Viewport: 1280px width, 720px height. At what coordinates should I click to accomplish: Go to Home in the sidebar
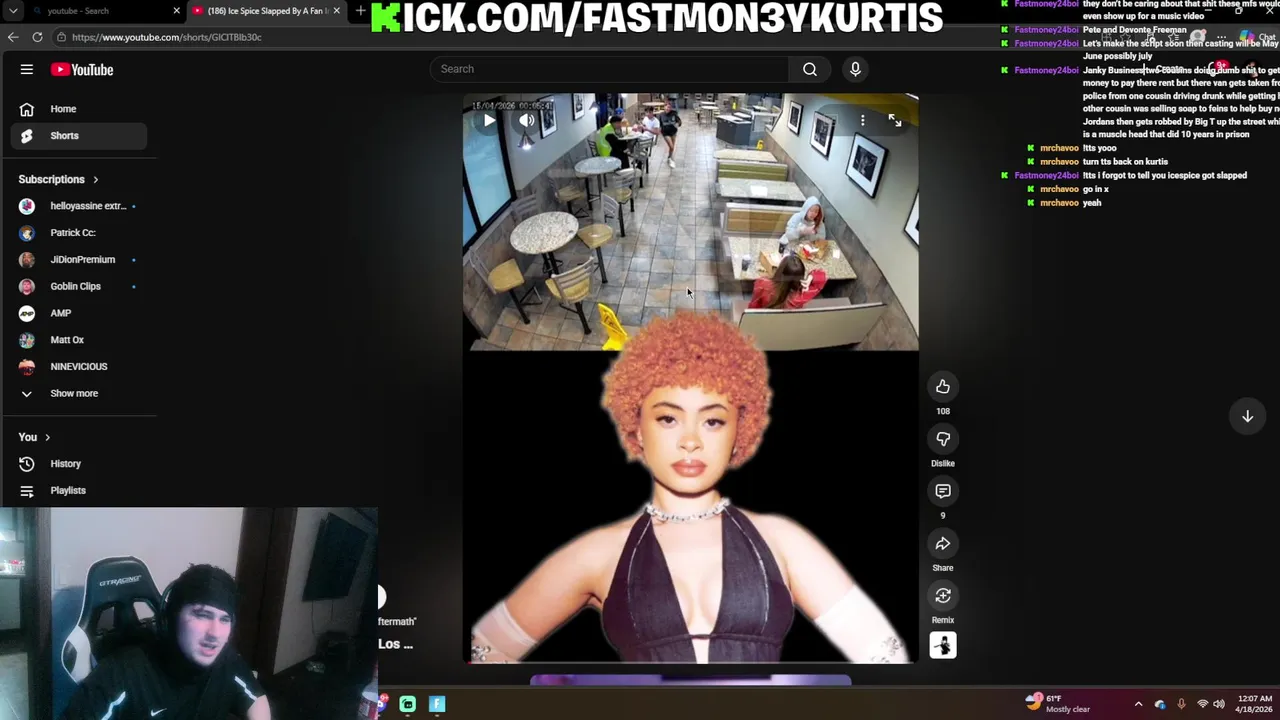click(x=79, y=109)
